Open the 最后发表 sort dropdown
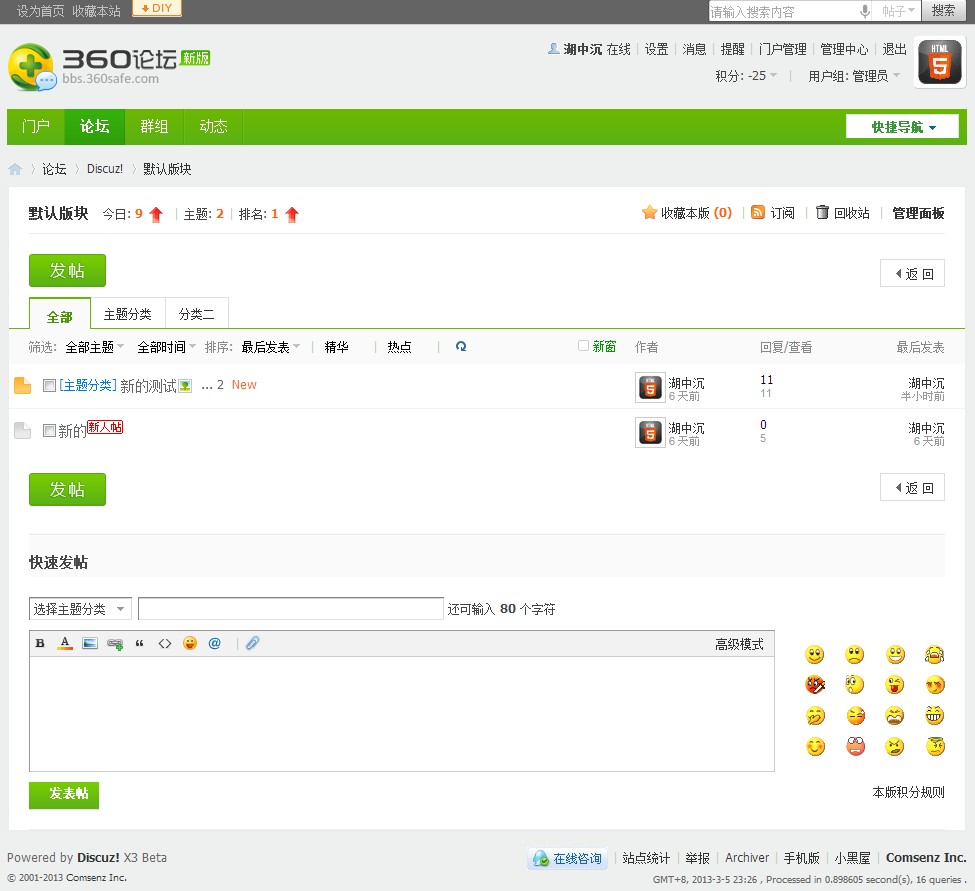The width and height of the screenshot is (975, 891). tap(270, 347)
